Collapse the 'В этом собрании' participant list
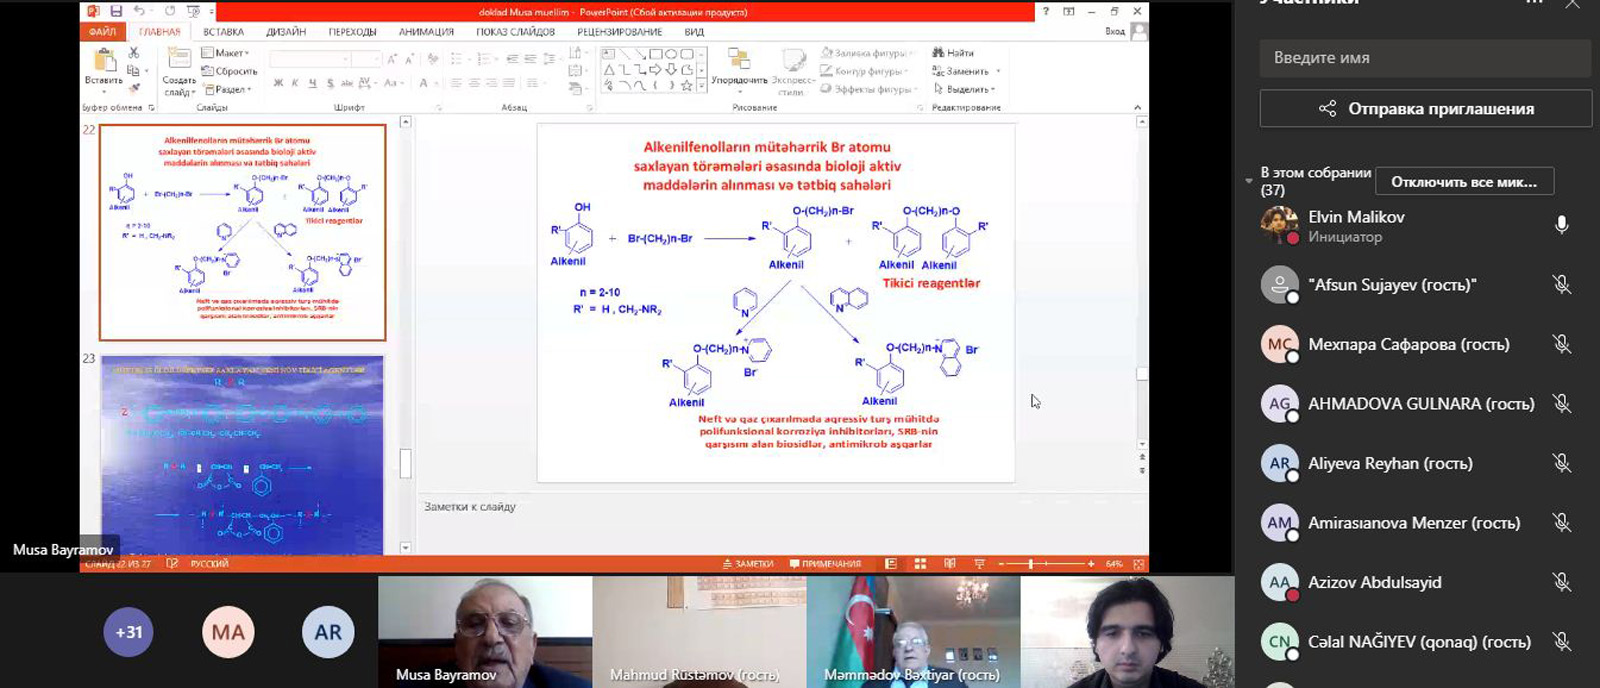This screenshot has width=1600, height=688. point(1249,181)
